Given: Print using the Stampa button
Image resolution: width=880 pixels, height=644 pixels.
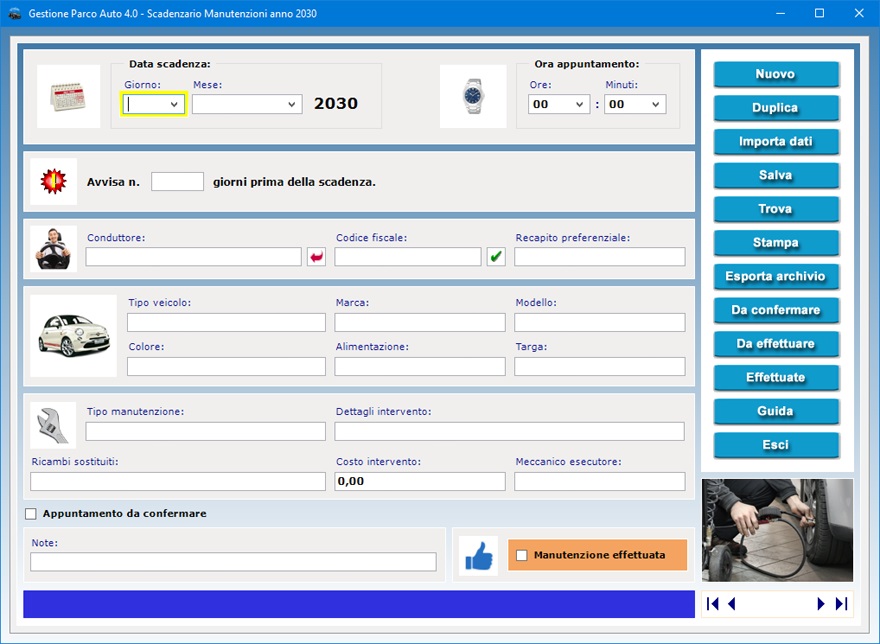Looking at the screenshot, I should 776,243.
